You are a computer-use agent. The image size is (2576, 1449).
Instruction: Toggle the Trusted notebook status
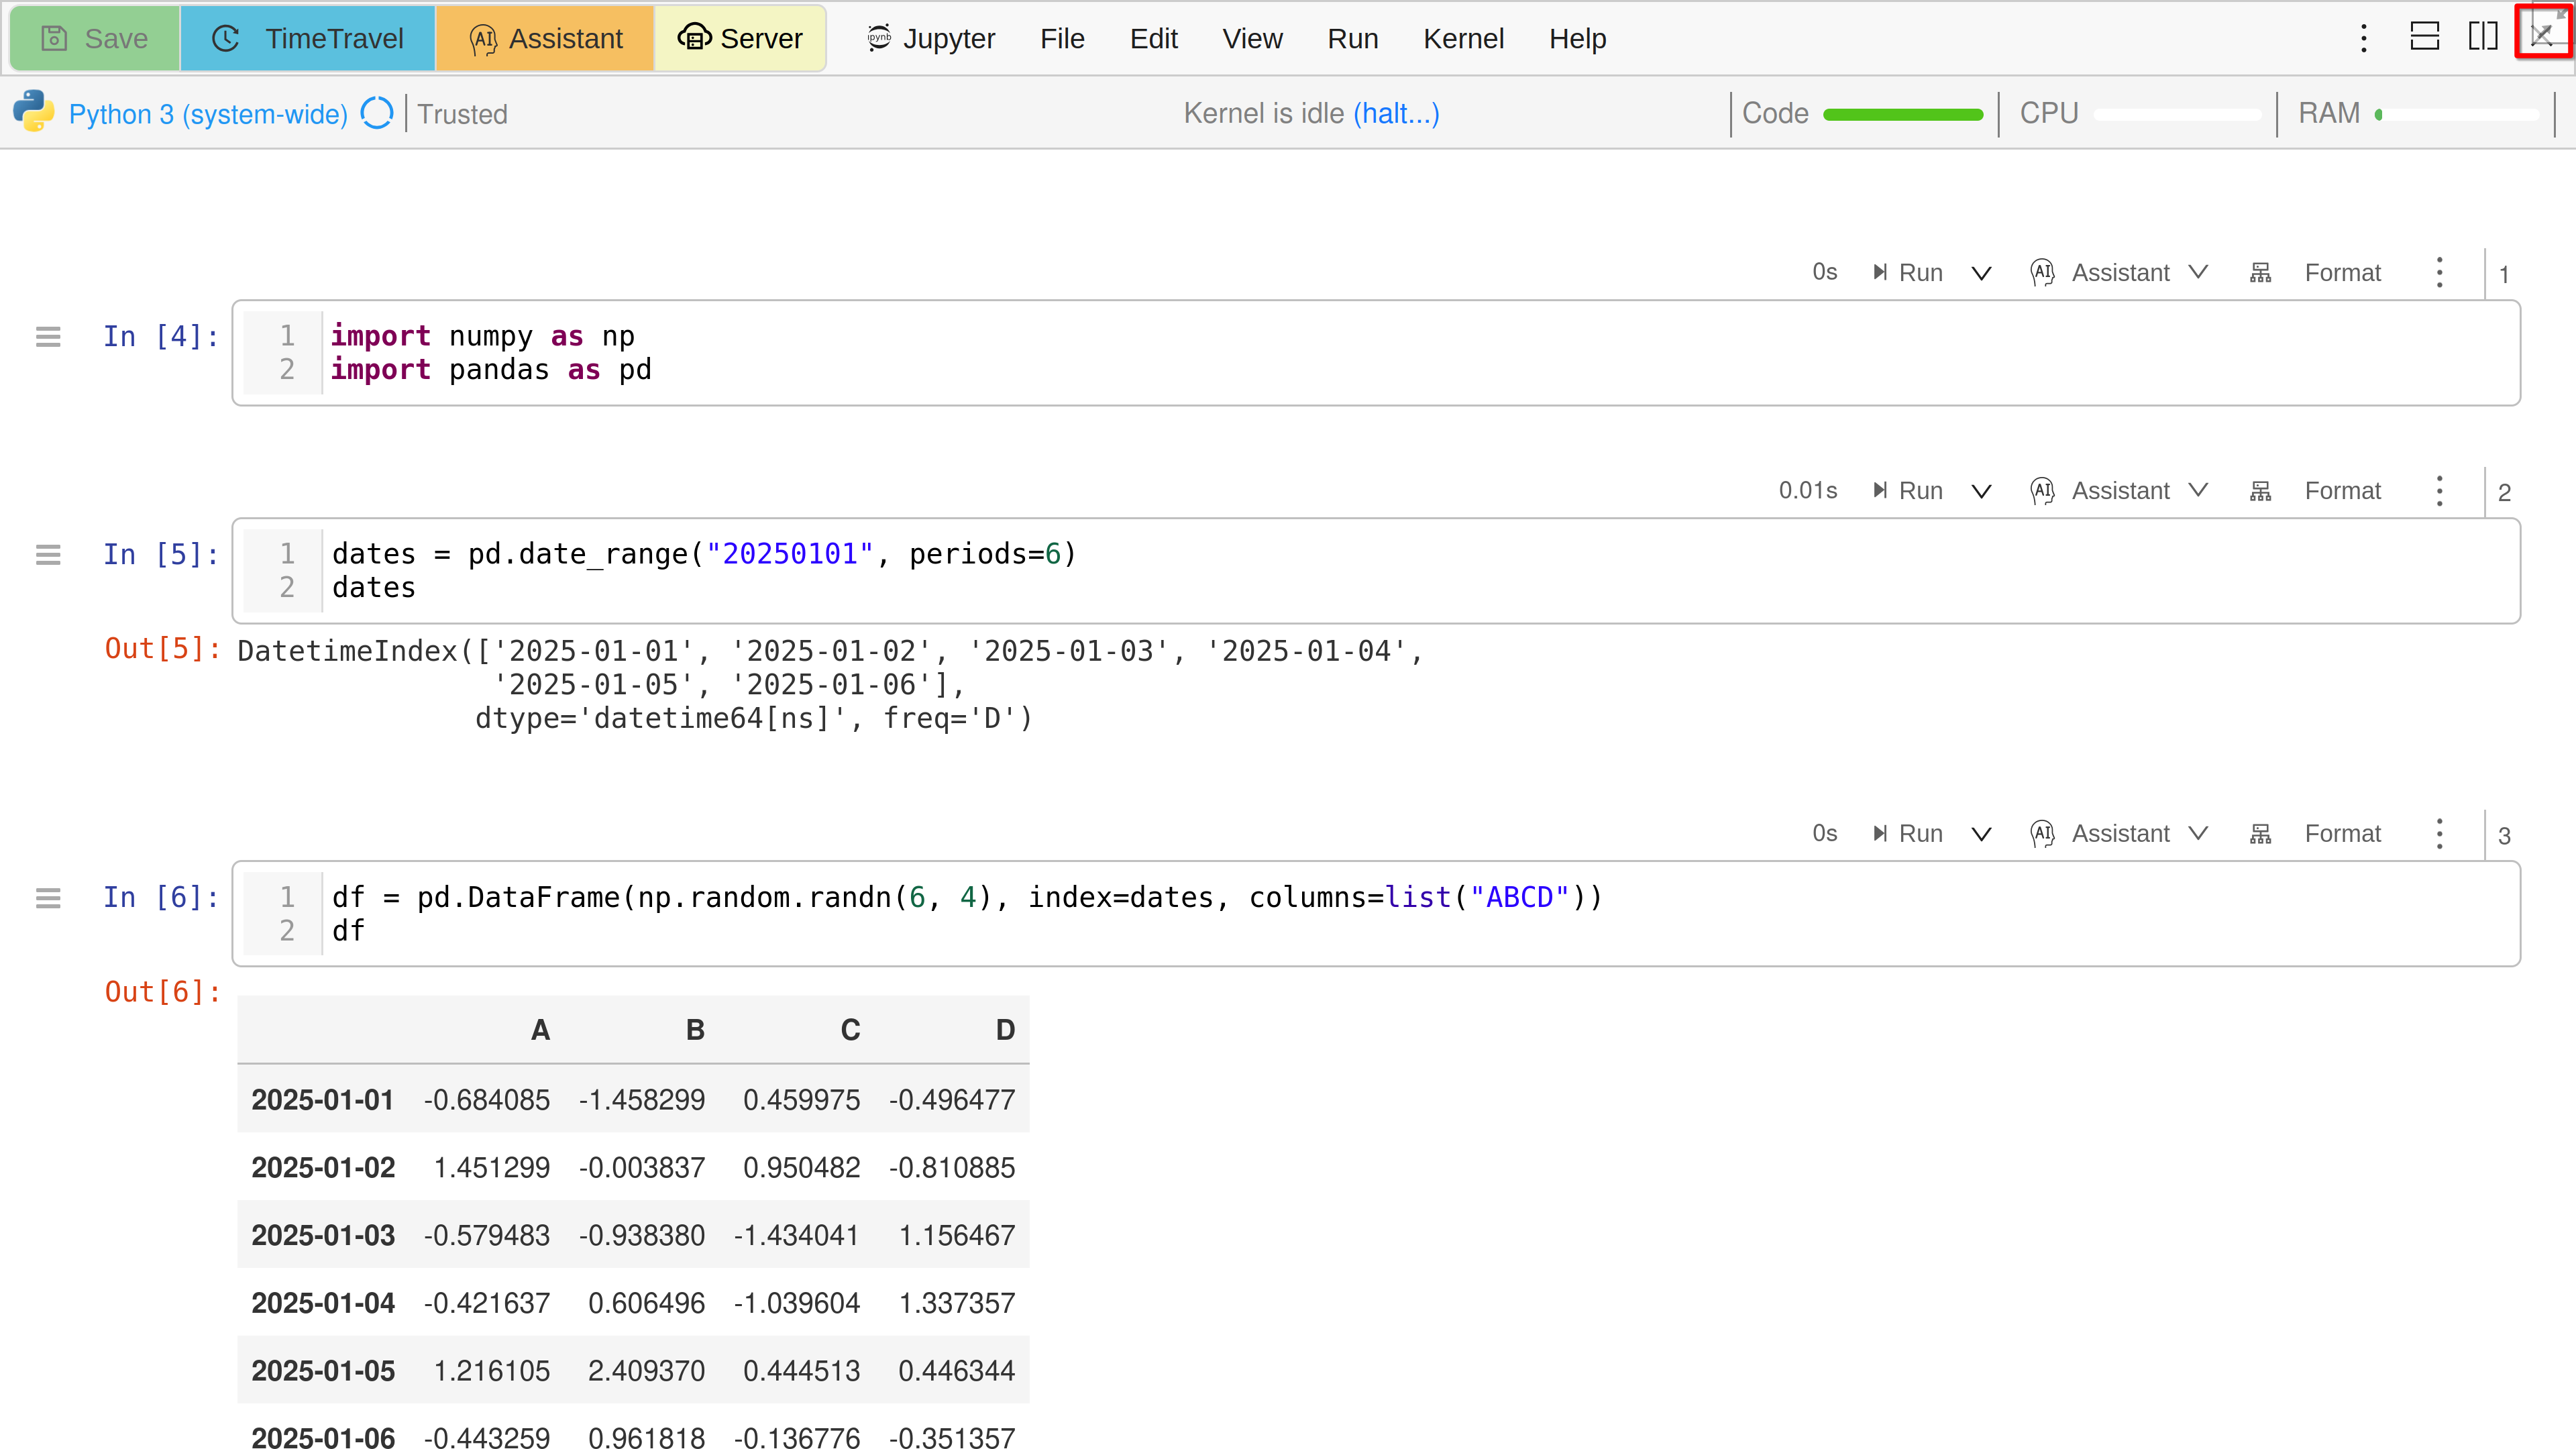[x=462, y=114]
